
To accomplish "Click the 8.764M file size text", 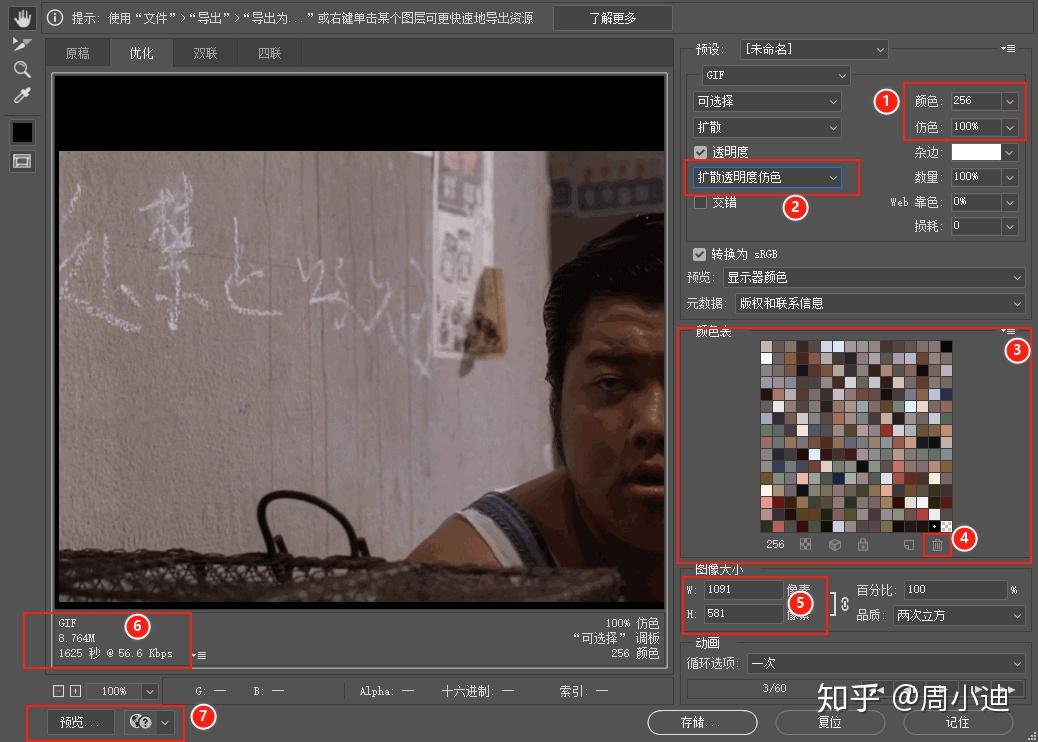I will click(77, 638).
